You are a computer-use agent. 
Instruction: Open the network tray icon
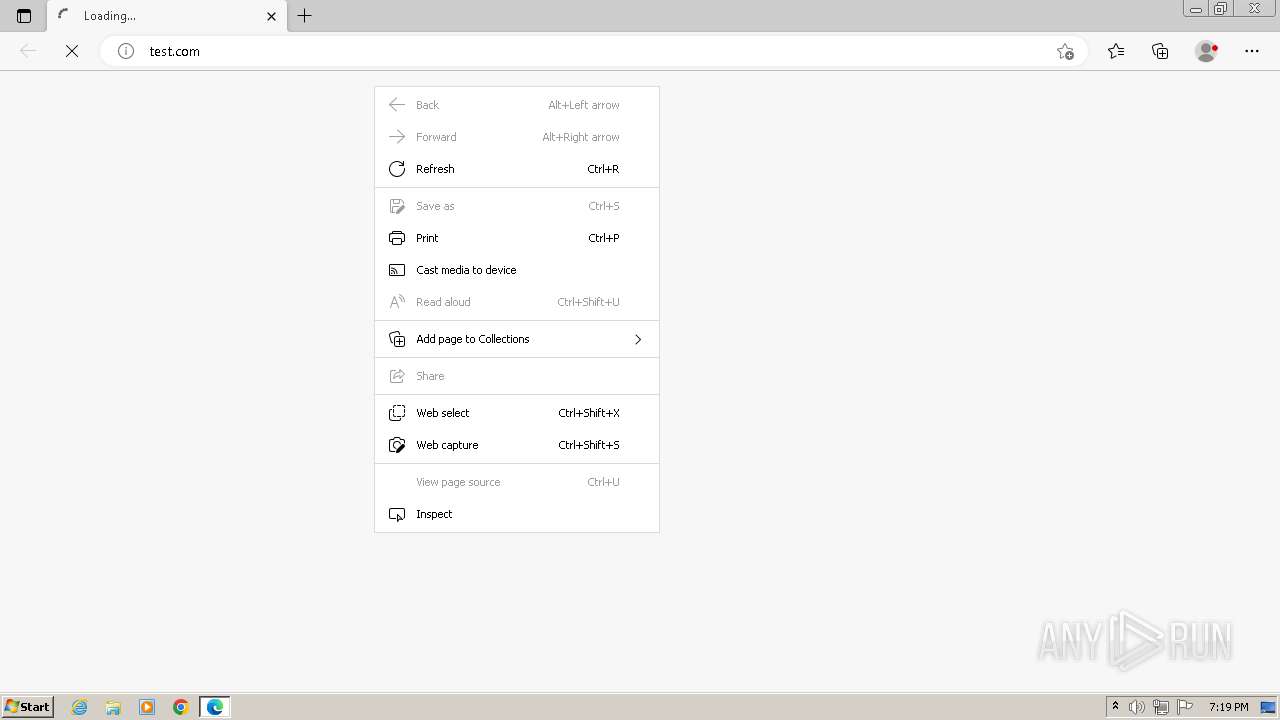1161,707
